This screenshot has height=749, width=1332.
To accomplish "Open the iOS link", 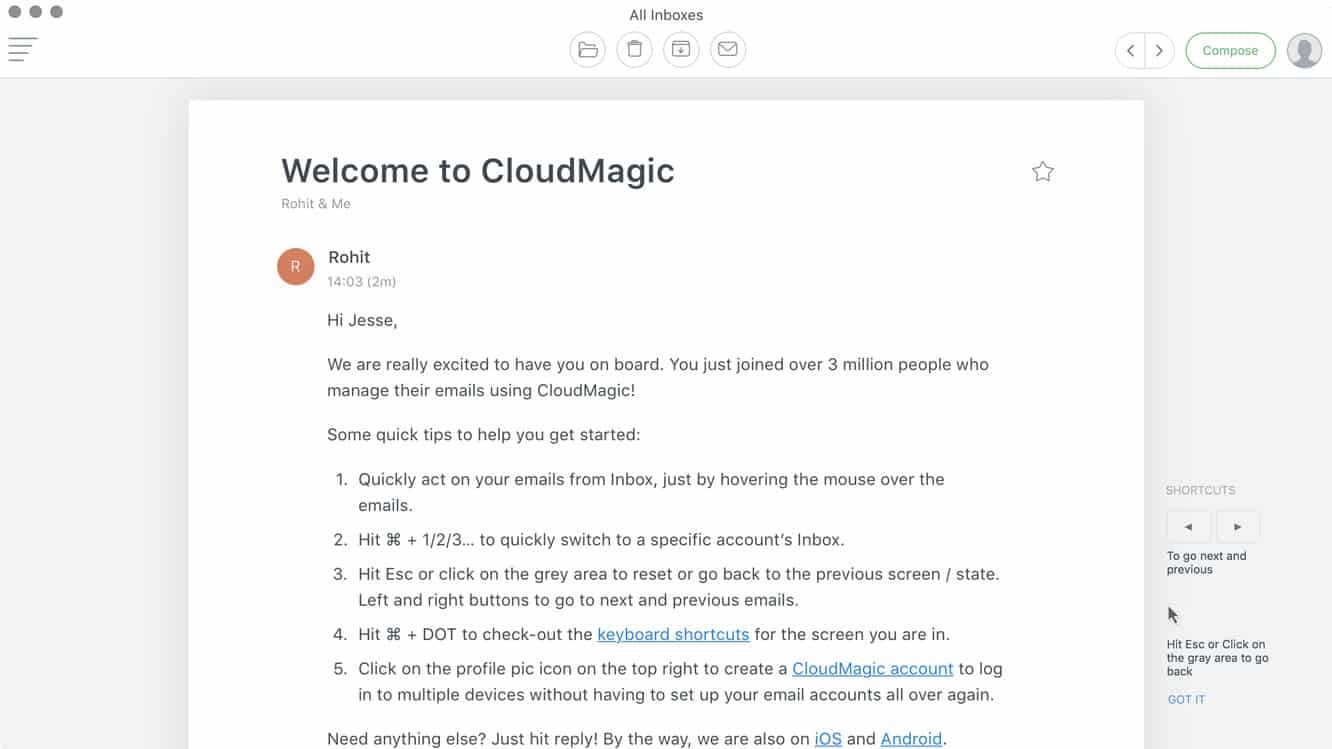I will pyautogui.click(x=828, y=739).
